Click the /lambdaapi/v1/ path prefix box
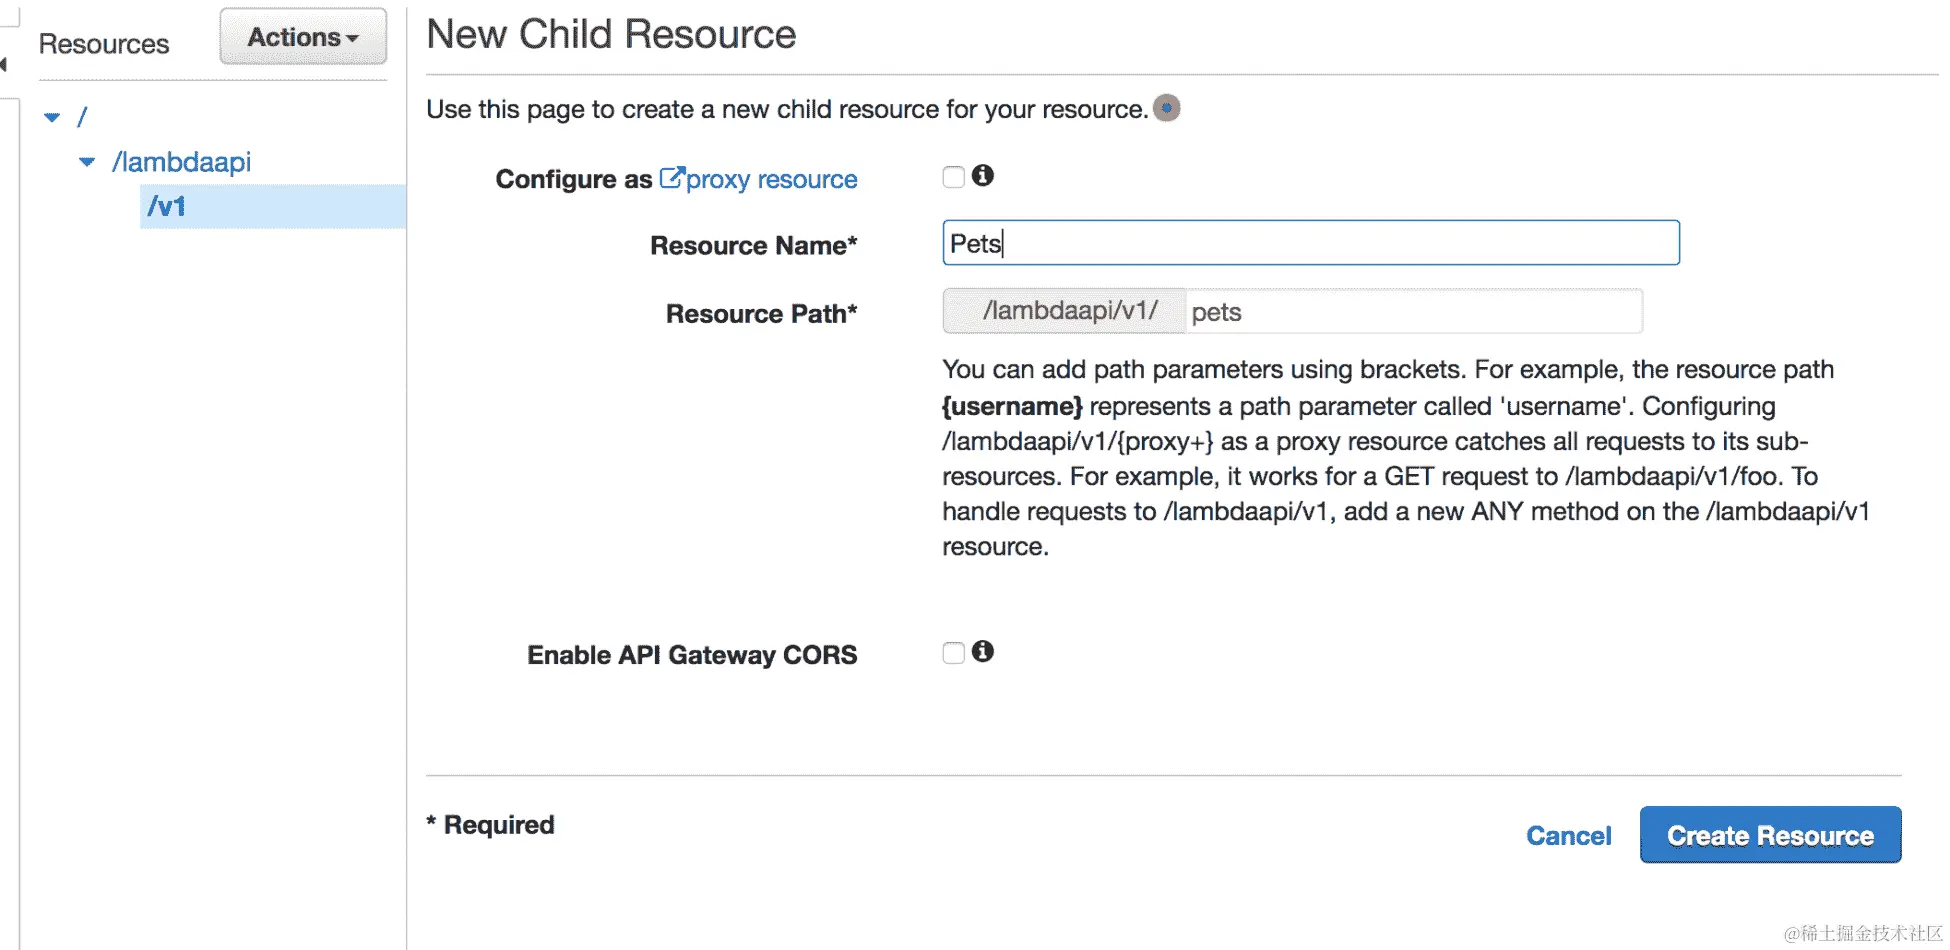The width and height of the screenshot is (1950, 950). click(1065, 311)
